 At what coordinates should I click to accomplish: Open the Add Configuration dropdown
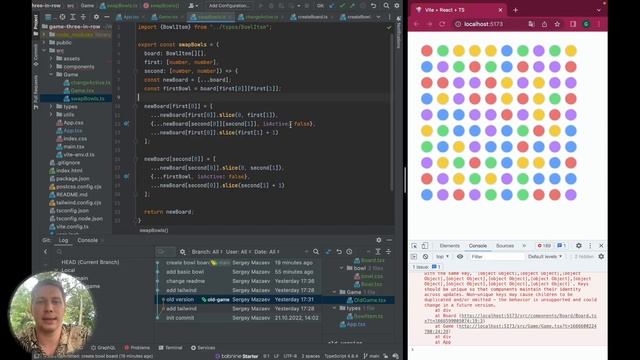228,6
